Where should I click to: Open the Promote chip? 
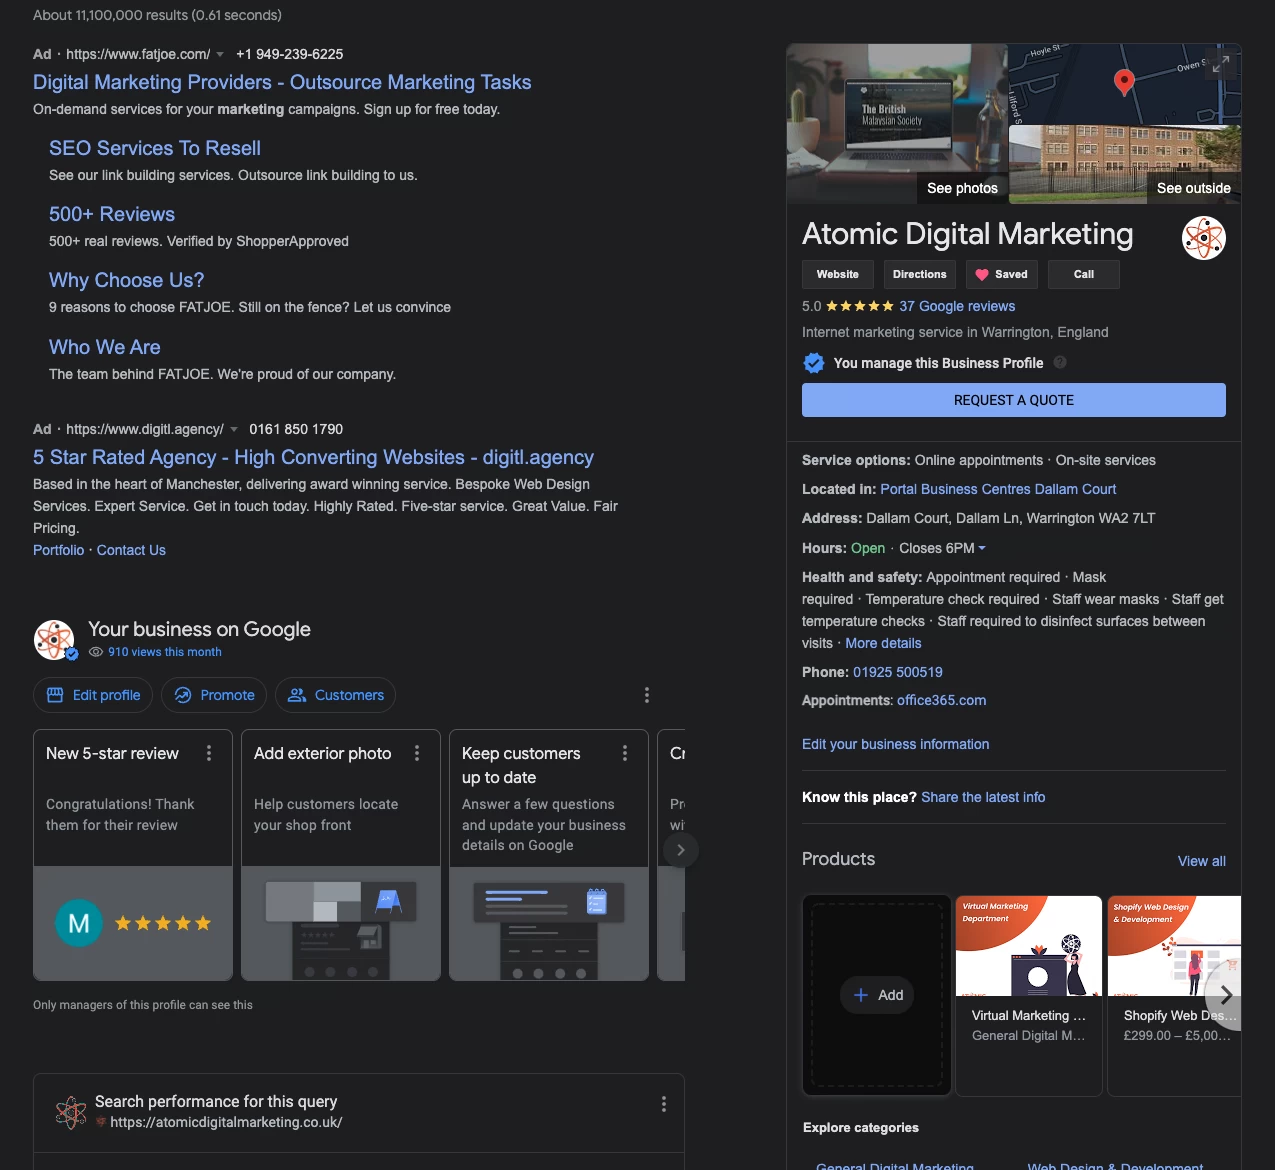214,695
